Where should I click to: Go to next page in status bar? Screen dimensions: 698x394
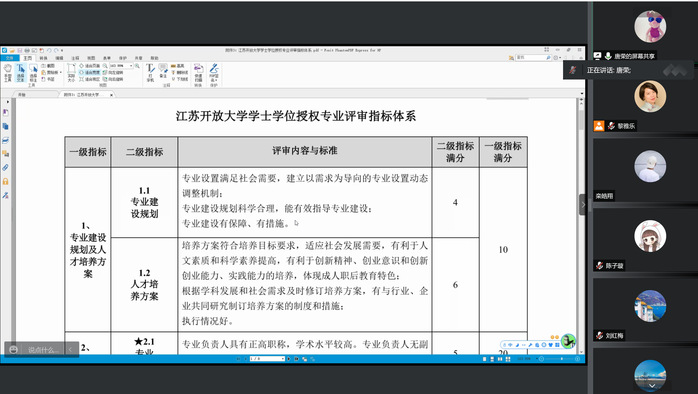pyautogui.click(x=289, y=359)
